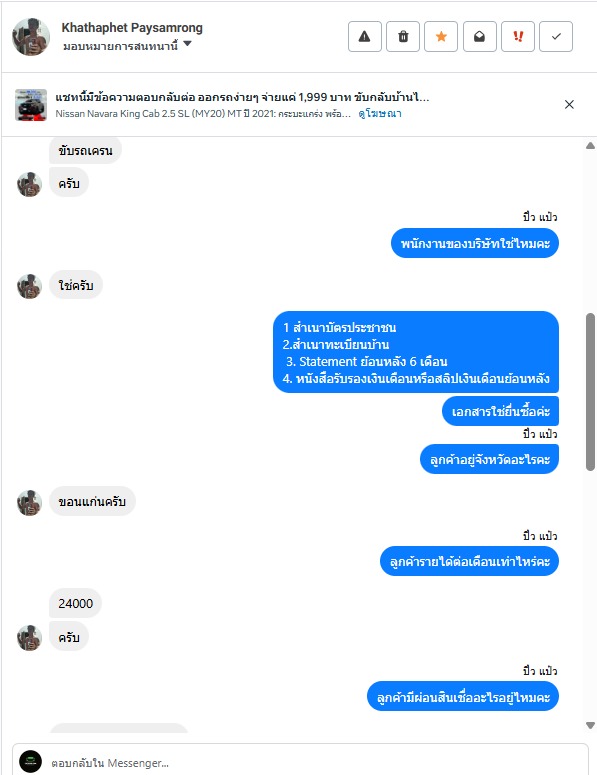
Task: Click the spam warning triangle icon
Action: [x=365, y=37]
